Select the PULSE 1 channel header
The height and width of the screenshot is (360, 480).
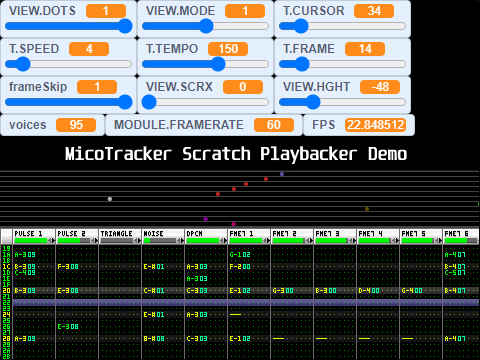click(34, 237)
